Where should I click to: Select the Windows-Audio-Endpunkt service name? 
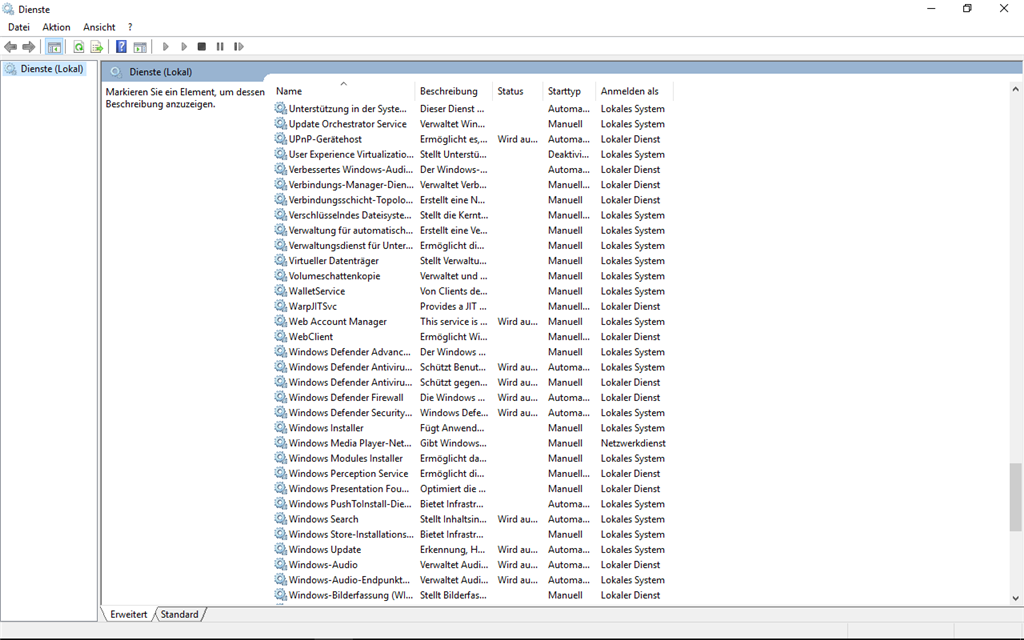(x=349, y=580)
